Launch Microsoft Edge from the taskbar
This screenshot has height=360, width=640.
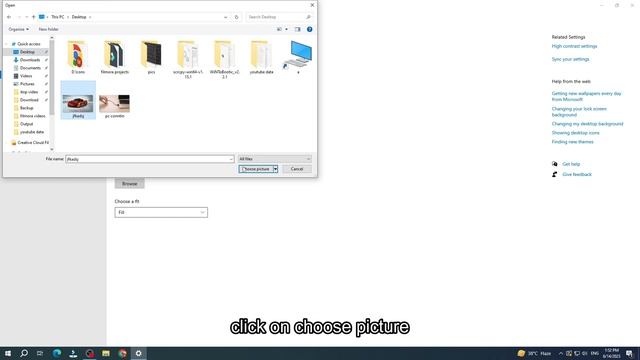point(57,353)
